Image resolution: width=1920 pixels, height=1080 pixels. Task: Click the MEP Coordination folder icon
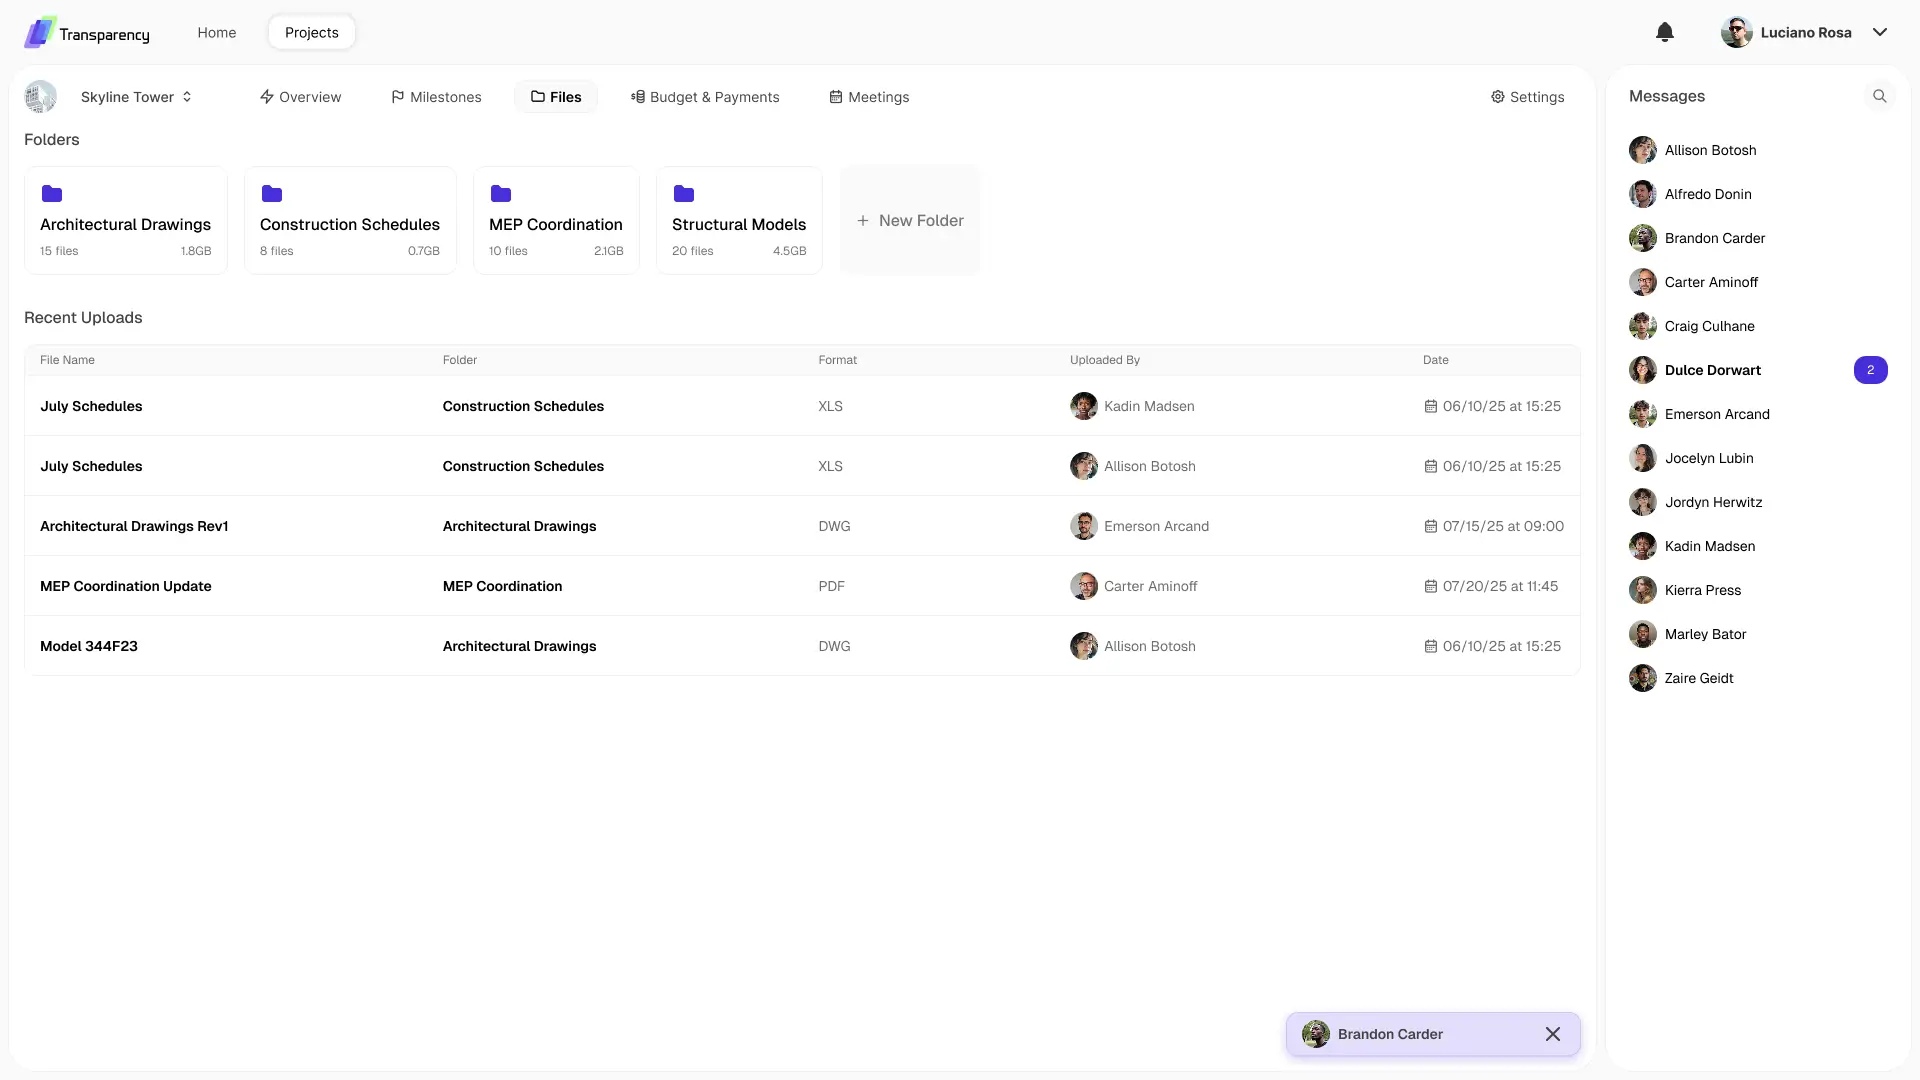[x=501, y=194]
